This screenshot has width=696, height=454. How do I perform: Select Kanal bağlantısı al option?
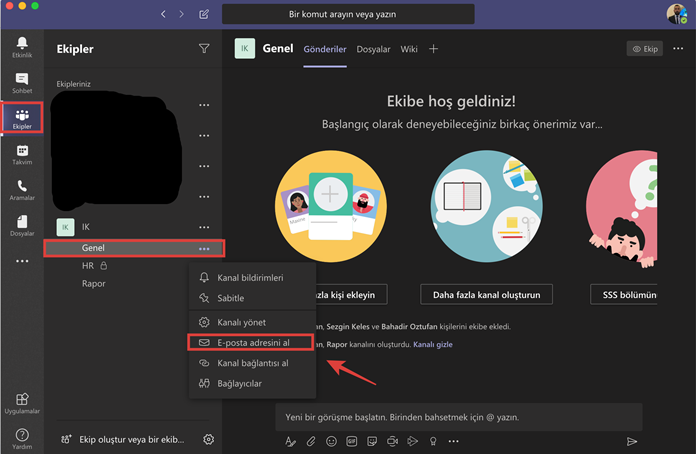pyautogui.click(x=252, y=363)
